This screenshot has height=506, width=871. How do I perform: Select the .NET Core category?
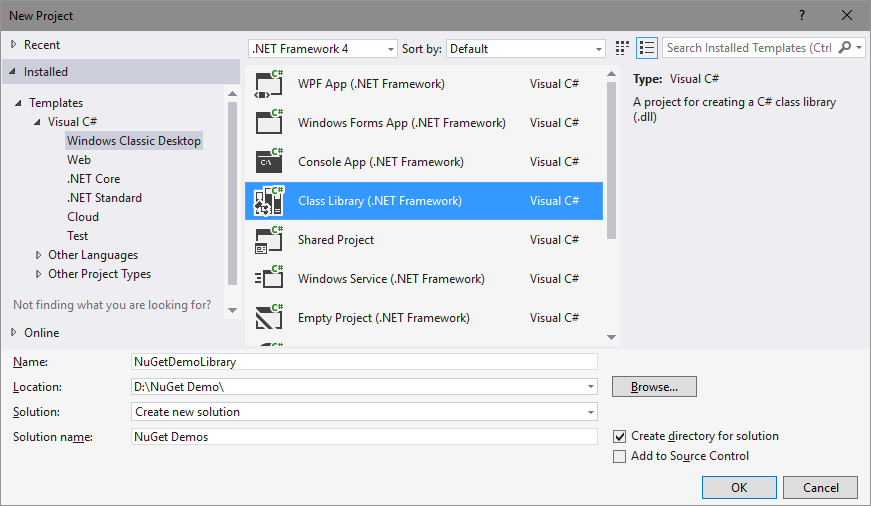pyautogui.click(x=94, y=179)
